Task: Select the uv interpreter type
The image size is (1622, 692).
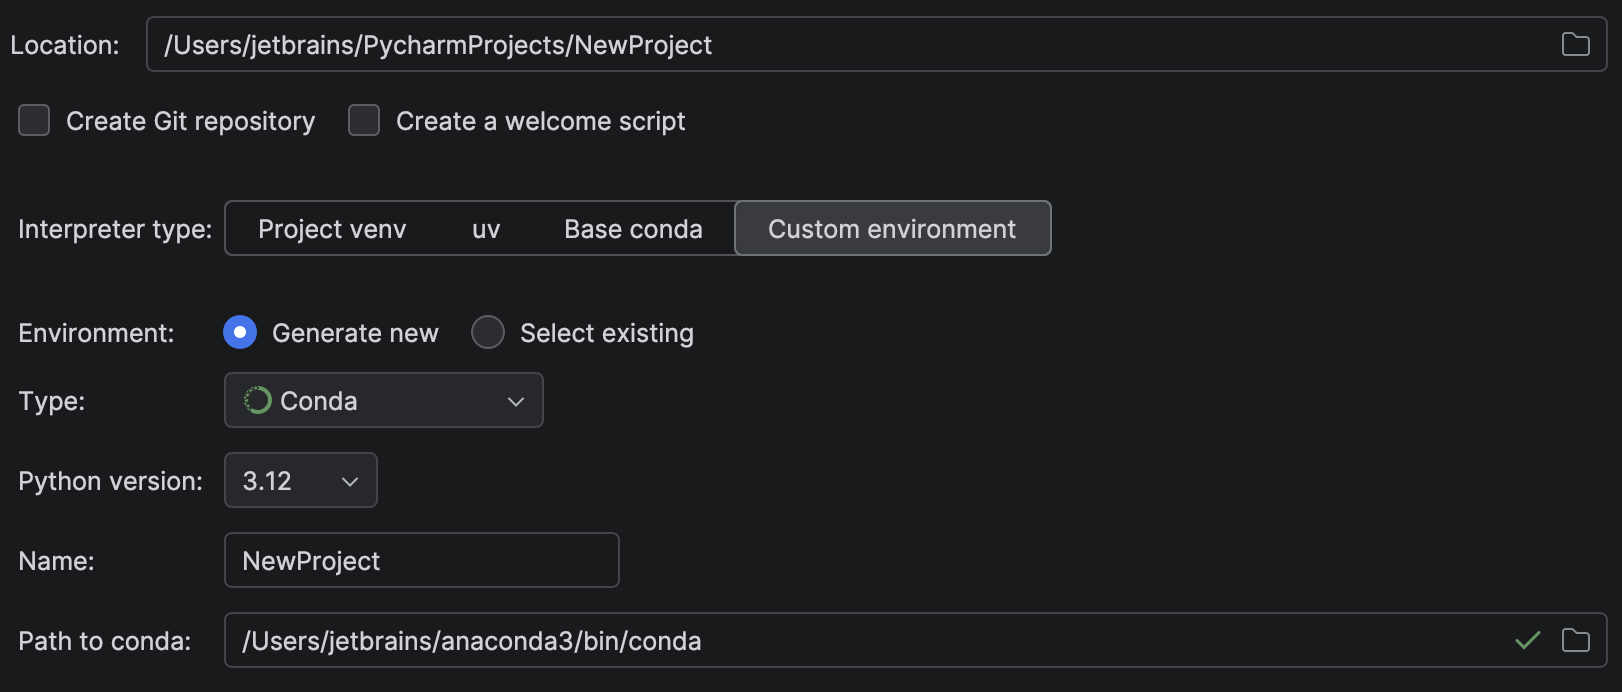Action: [x=485, y=228]
